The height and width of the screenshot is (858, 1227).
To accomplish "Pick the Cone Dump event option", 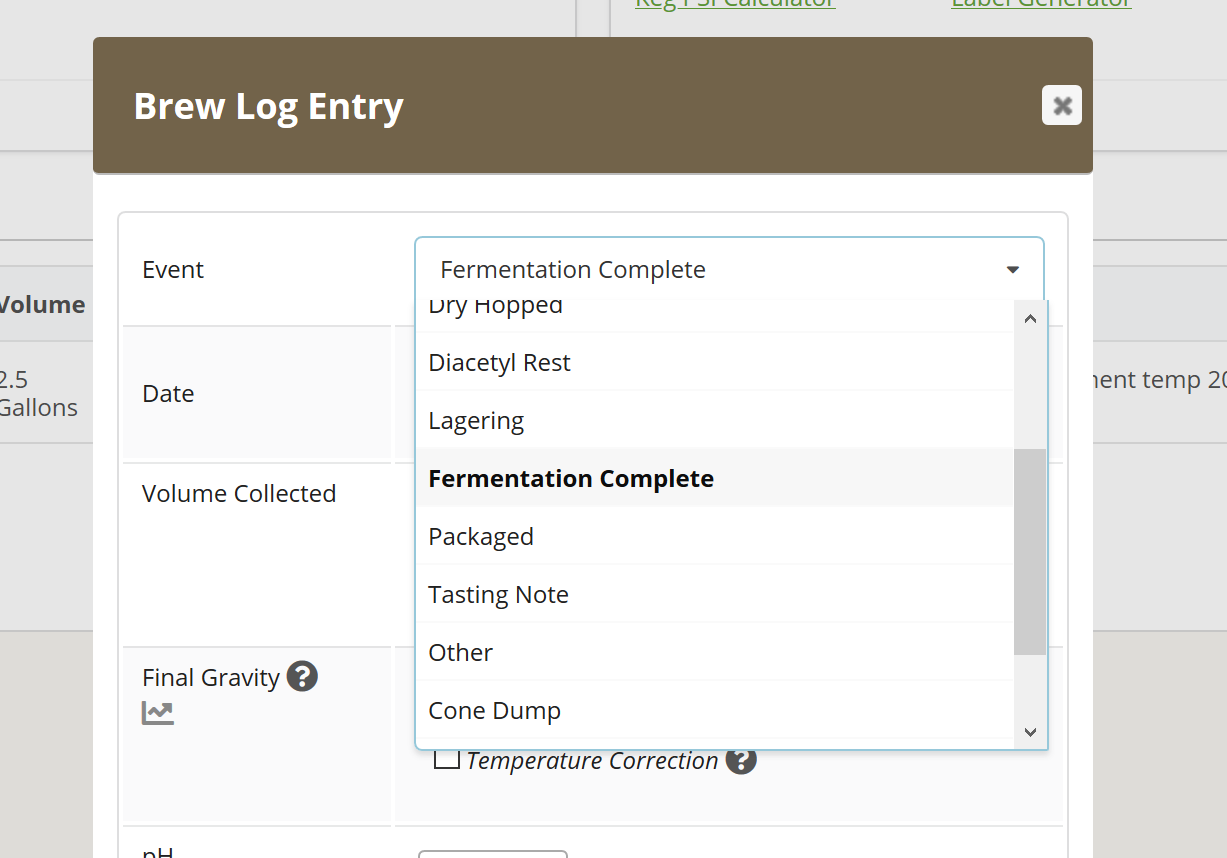I will [x=494, y=710].
